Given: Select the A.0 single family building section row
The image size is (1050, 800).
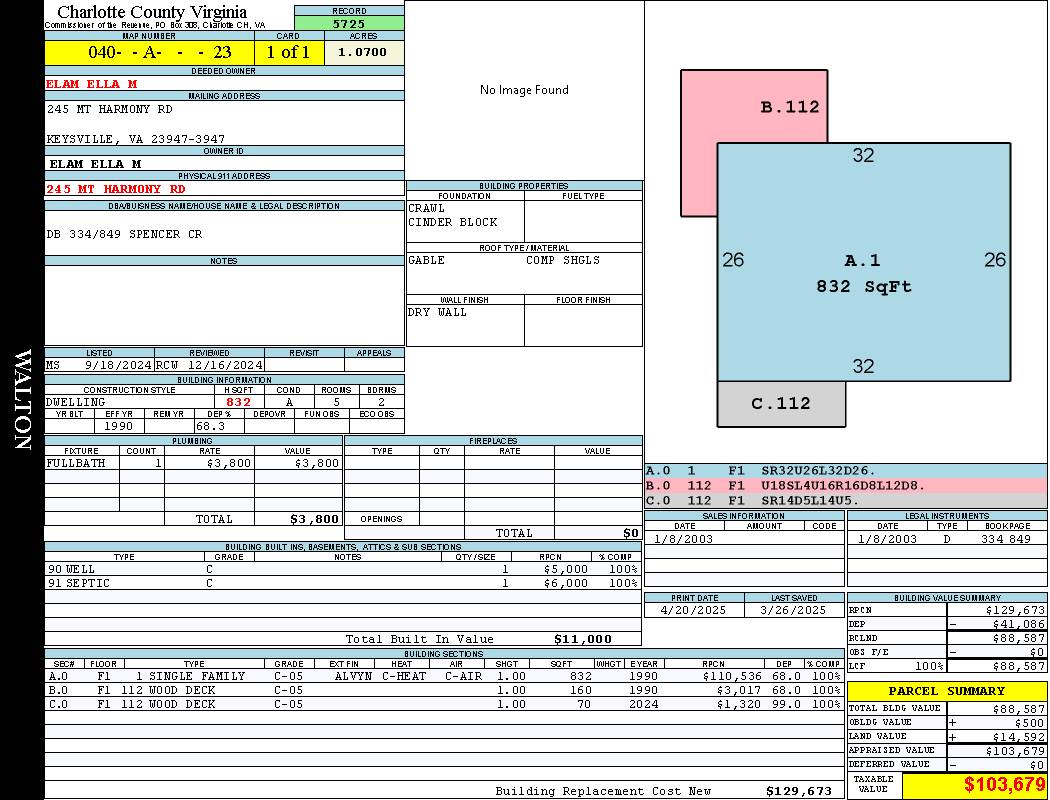Looking at the screenshot, I should pos(443,676).
